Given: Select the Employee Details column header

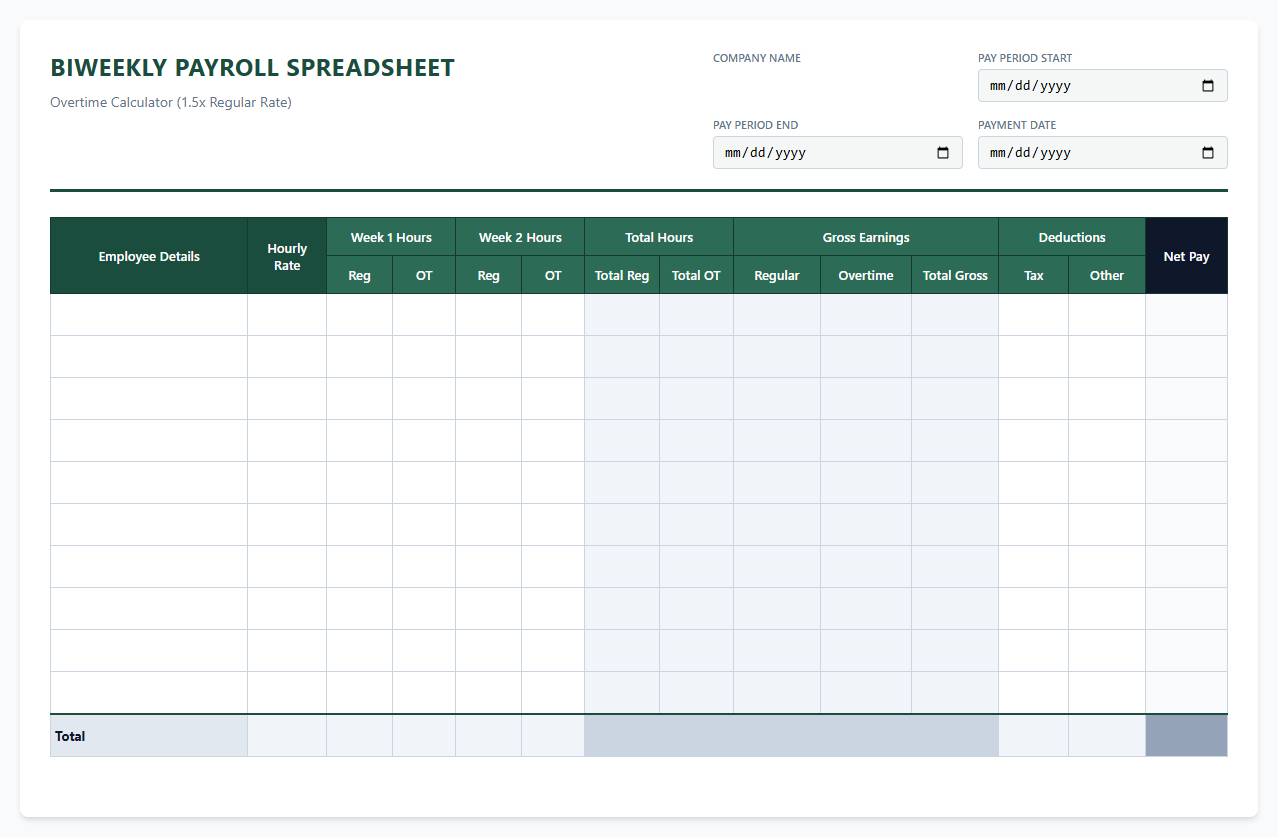Looking at the screenshot, I should click(149, 256).
